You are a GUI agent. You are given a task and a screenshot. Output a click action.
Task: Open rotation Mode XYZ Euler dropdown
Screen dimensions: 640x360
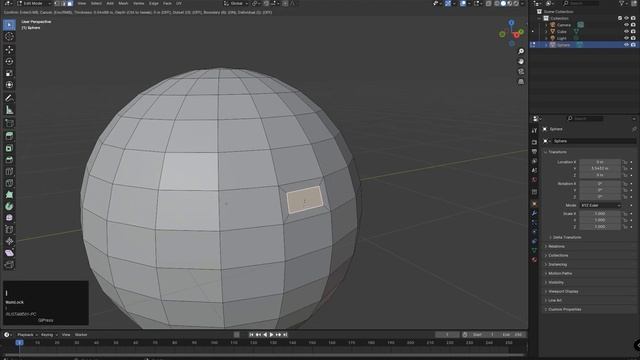pyautogui.click(x=600, y=205)
